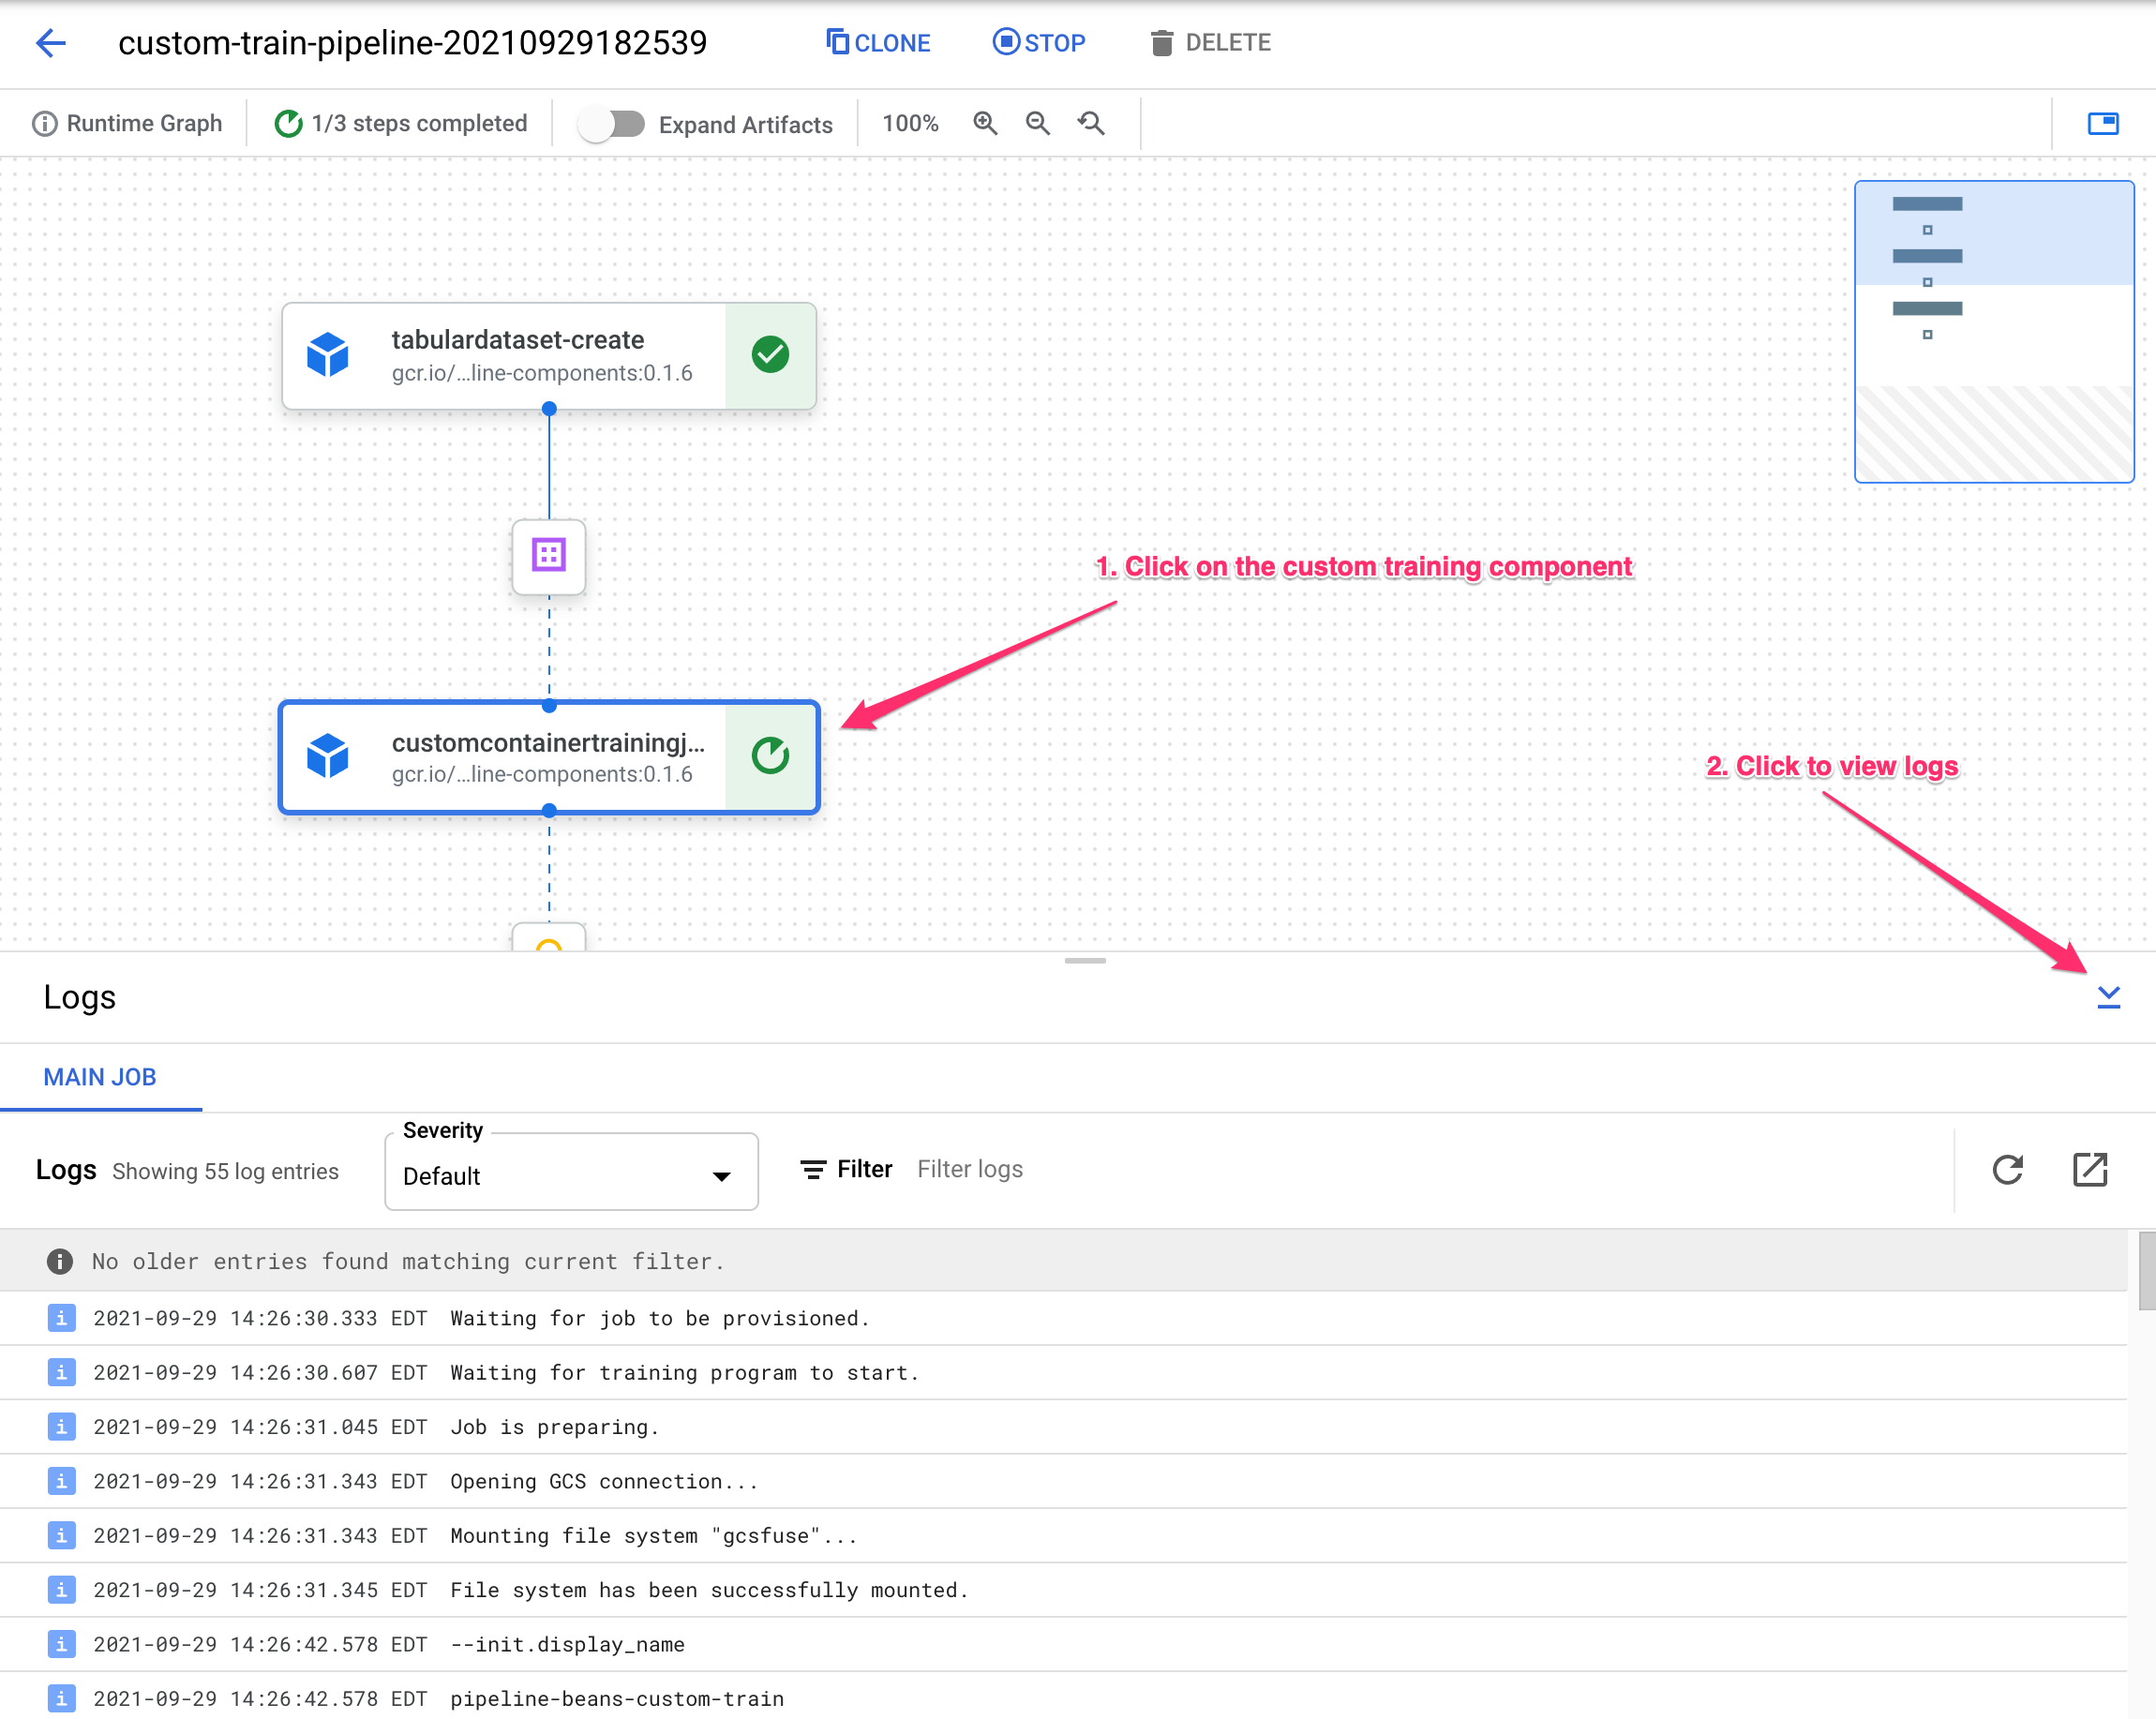Viewport: 2156px width, 1719px height.
Task: Click the refresh logs icon
Action: pyautogui.click(x=2007, y=1170)
